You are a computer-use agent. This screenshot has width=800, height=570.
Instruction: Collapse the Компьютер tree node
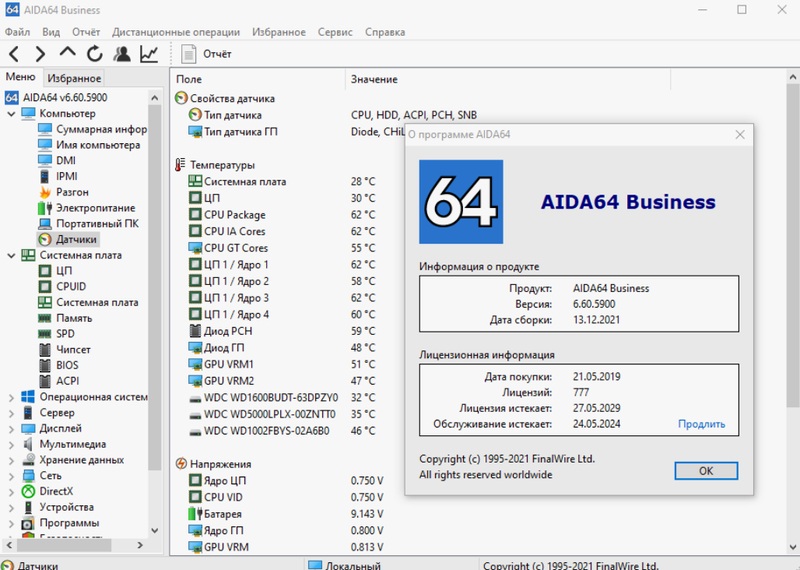click(11, 113)
